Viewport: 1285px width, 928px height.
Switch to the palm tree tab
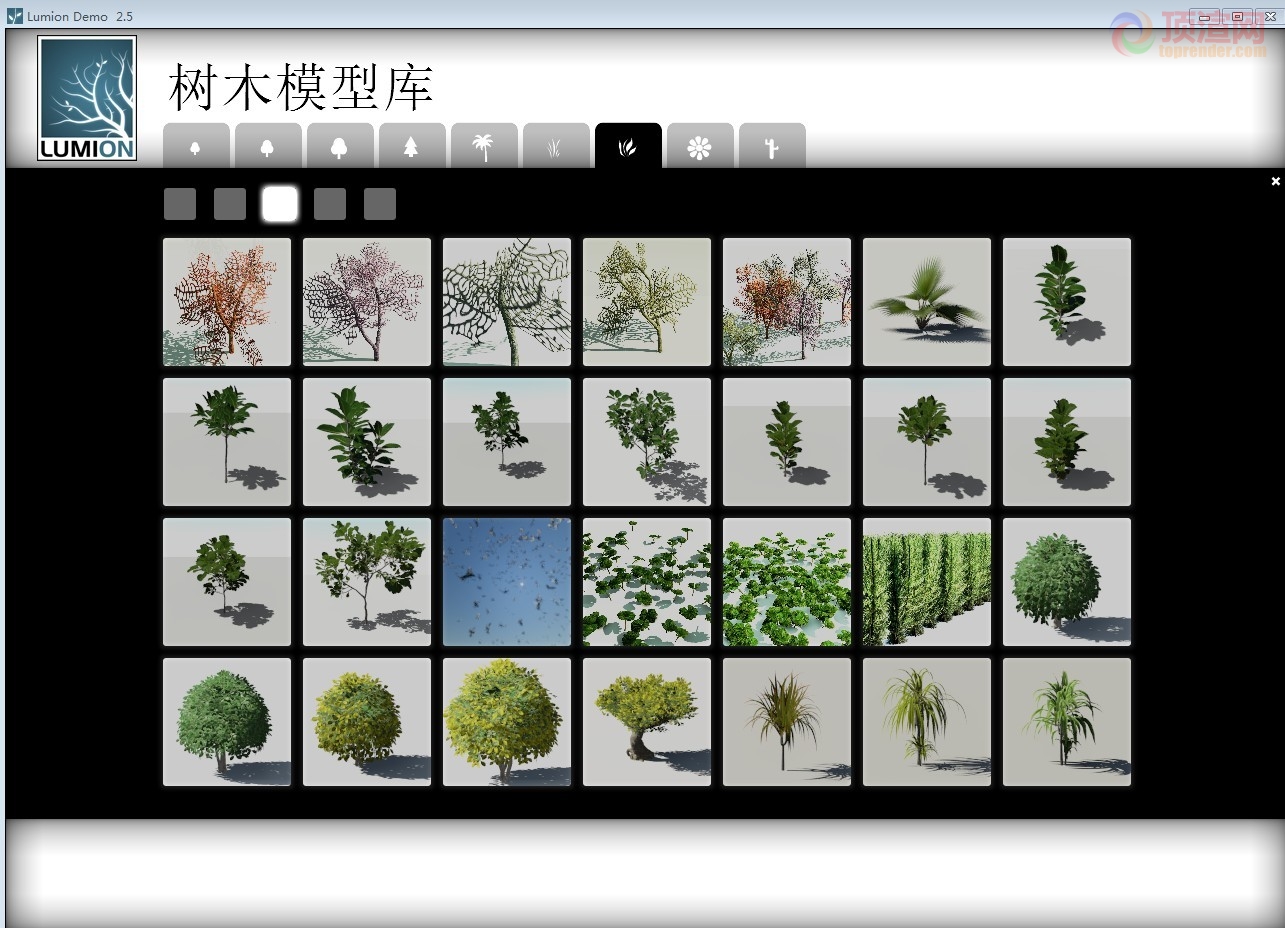[484, 146]
